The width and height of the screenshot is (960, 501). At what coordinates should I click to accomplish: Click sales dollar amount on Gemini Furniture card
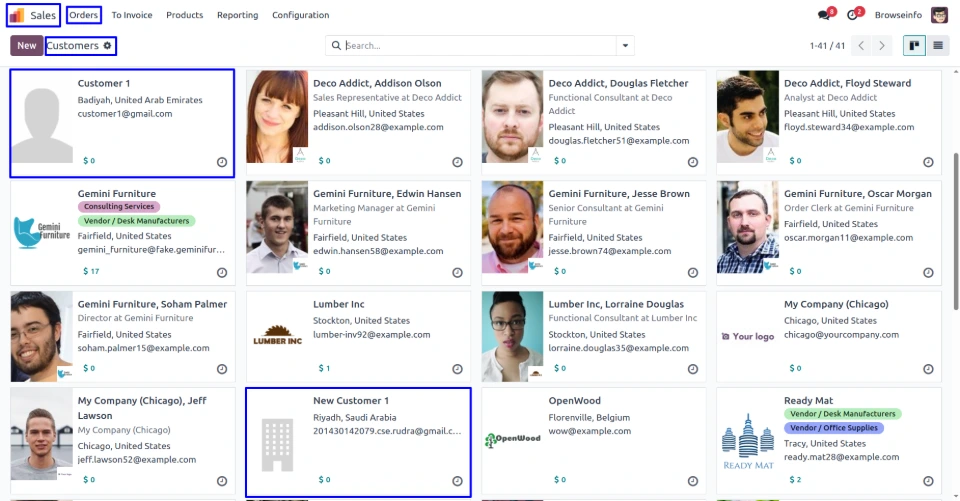tap(91, 271)
